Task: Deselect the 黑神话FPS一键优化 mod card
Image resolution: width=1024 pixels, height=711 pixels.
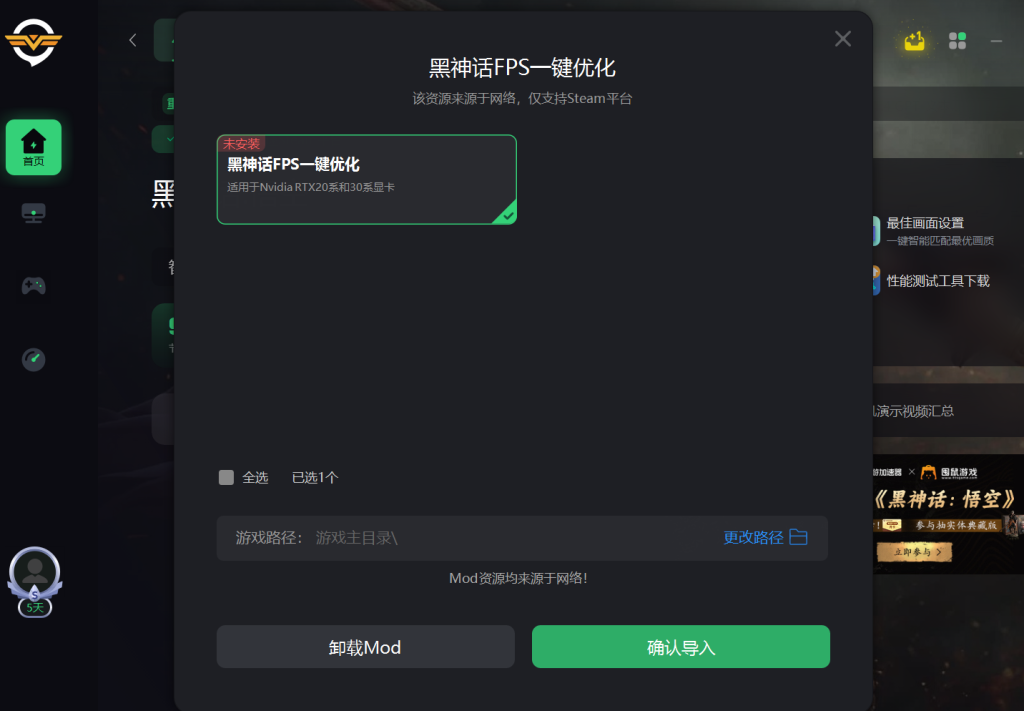Action: coord(366,180)
